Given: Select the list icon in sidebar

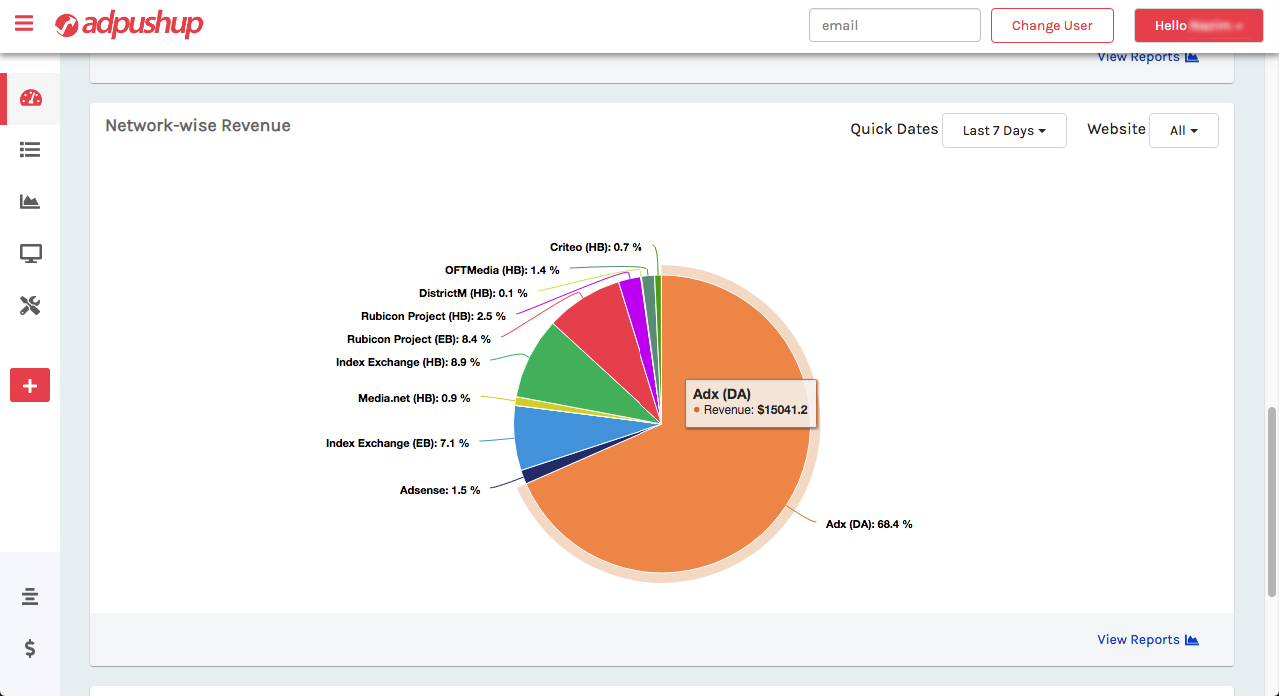Looking at the screenshot, I should pyautogui.click(x=30, y=150).
